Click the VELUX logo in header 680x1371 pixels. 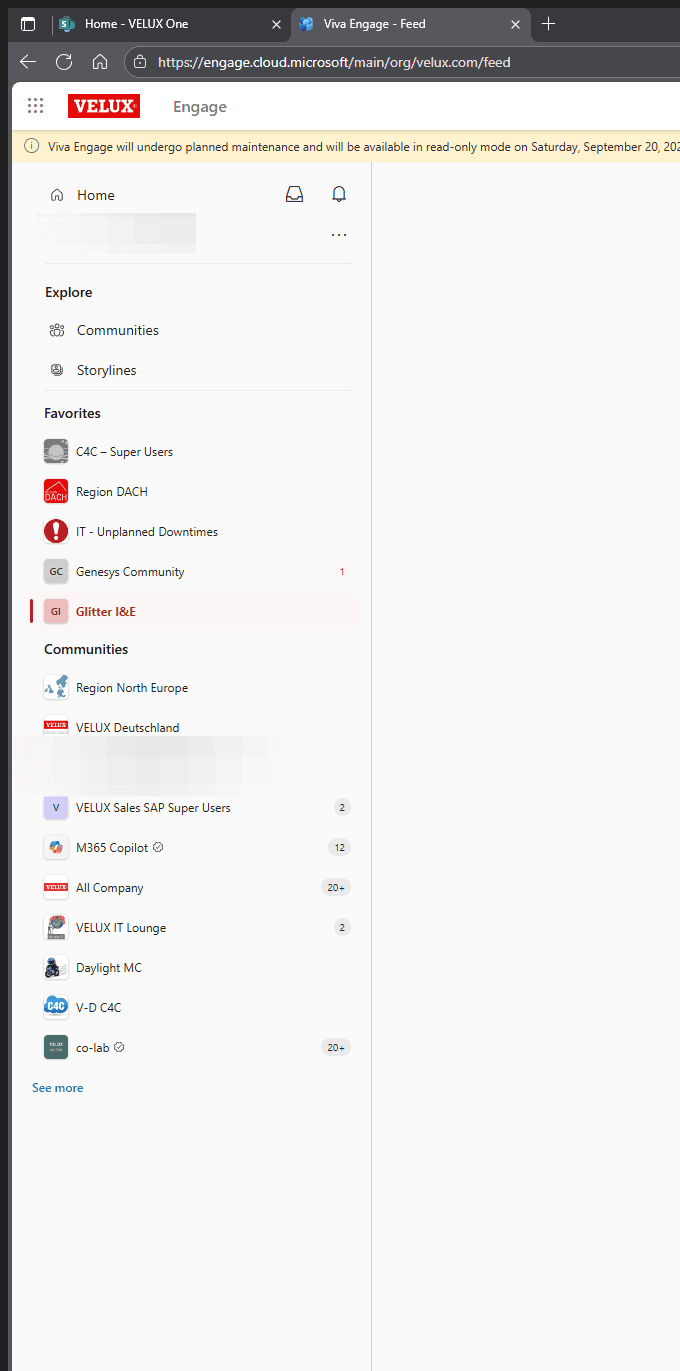click(104, 106)
